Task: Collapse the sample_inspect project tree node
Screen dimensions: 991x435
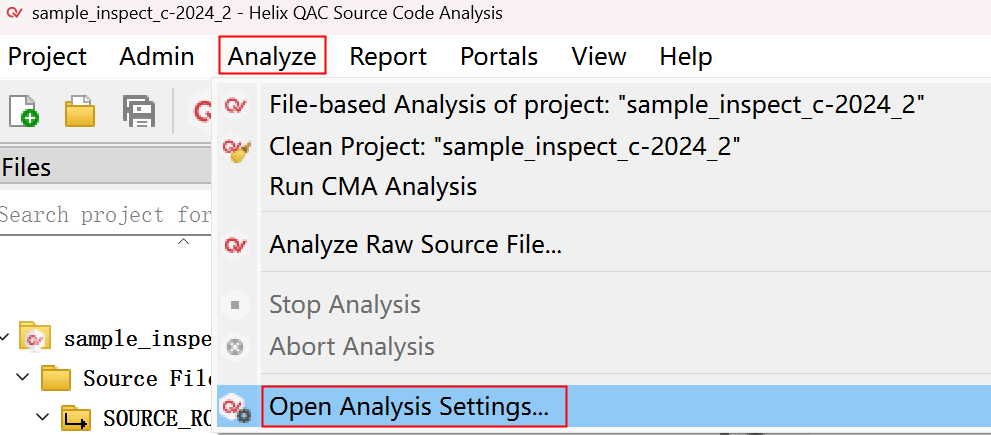Action: pyautogui.click(x=7, y=338)
